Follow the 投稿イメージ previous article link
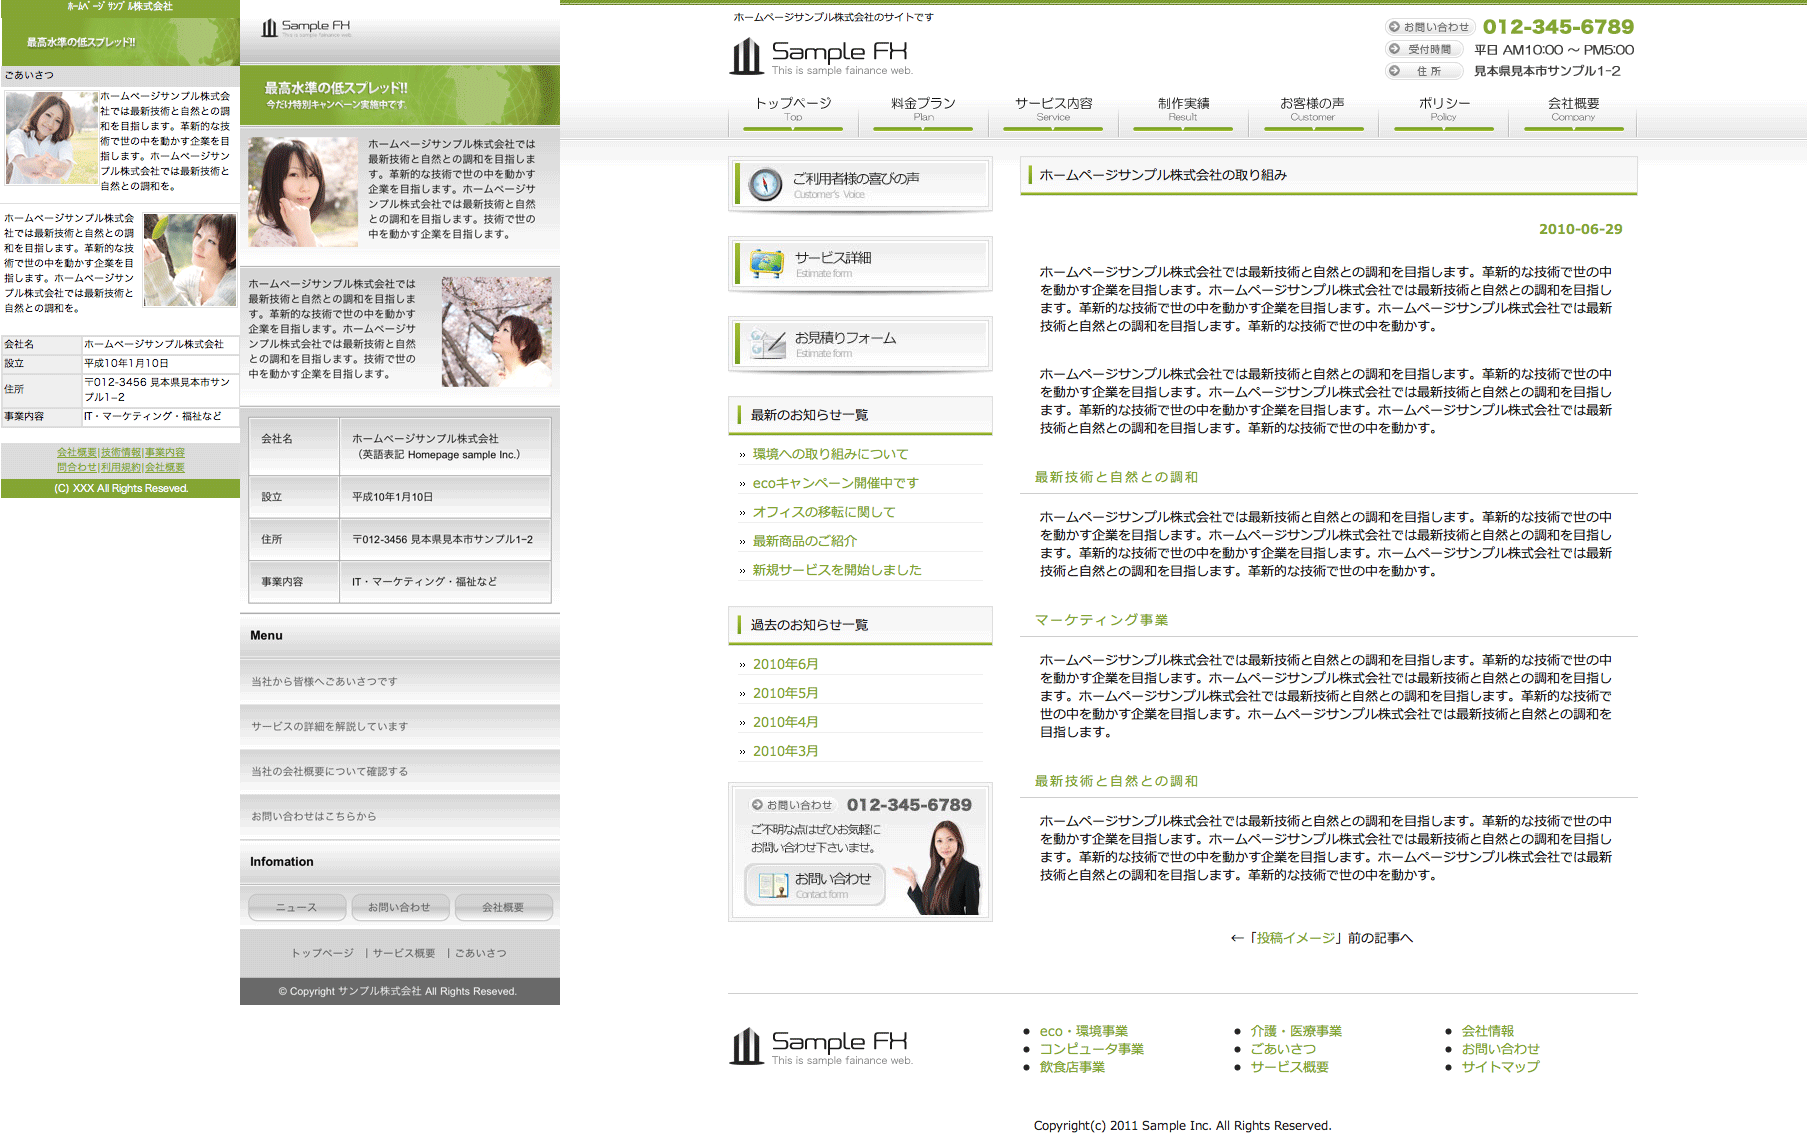The image size is (1807, 1137). pyautogui.click(x=1296, y=938)
